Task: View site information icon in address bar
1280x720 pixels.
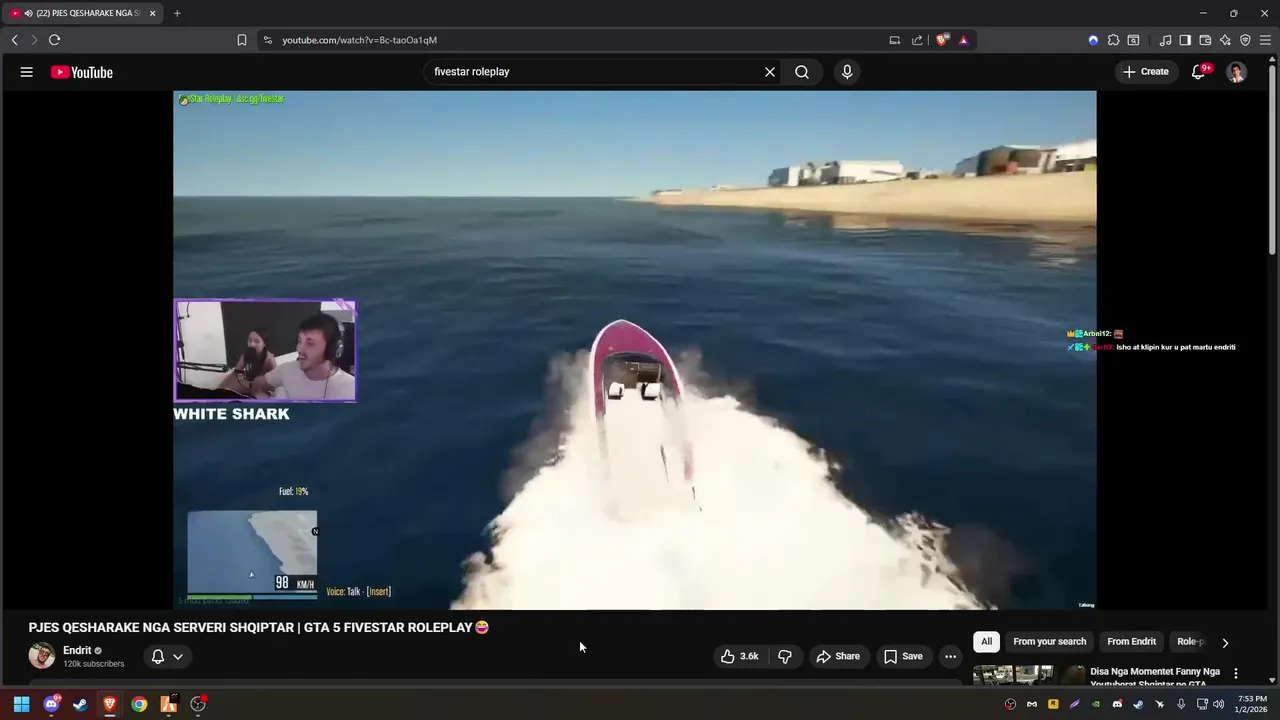Action: point(267,40)
